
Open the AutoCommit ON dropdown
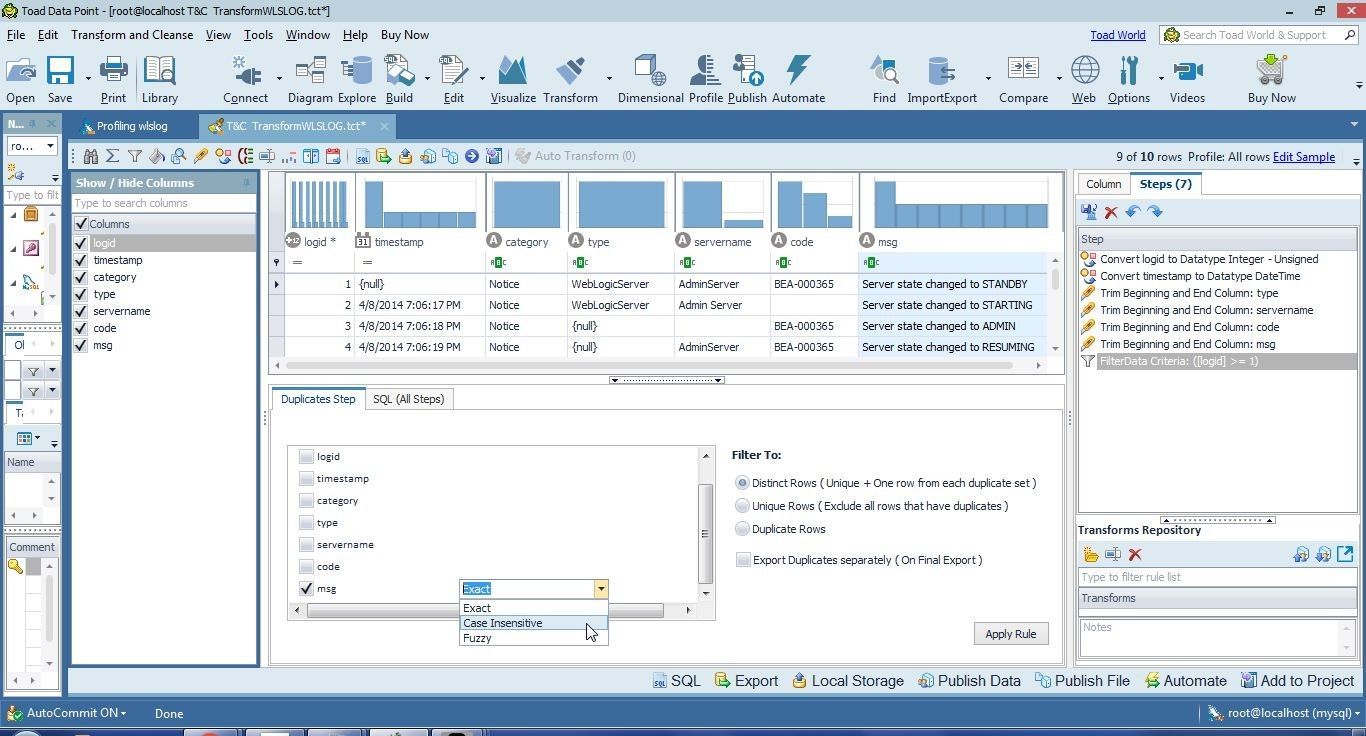pos(122,713)
